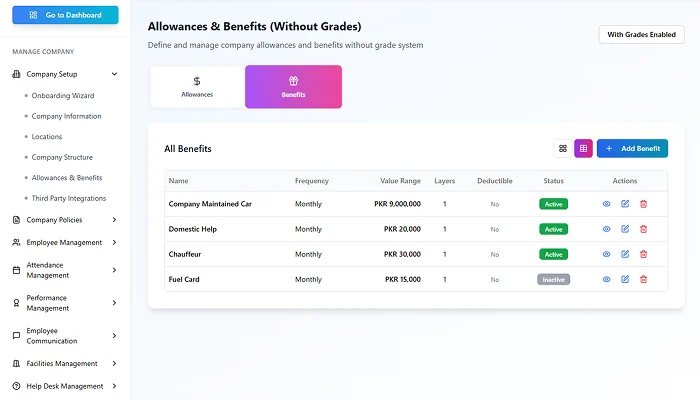
Task: Select the table view icon
Action: (583, 148)
